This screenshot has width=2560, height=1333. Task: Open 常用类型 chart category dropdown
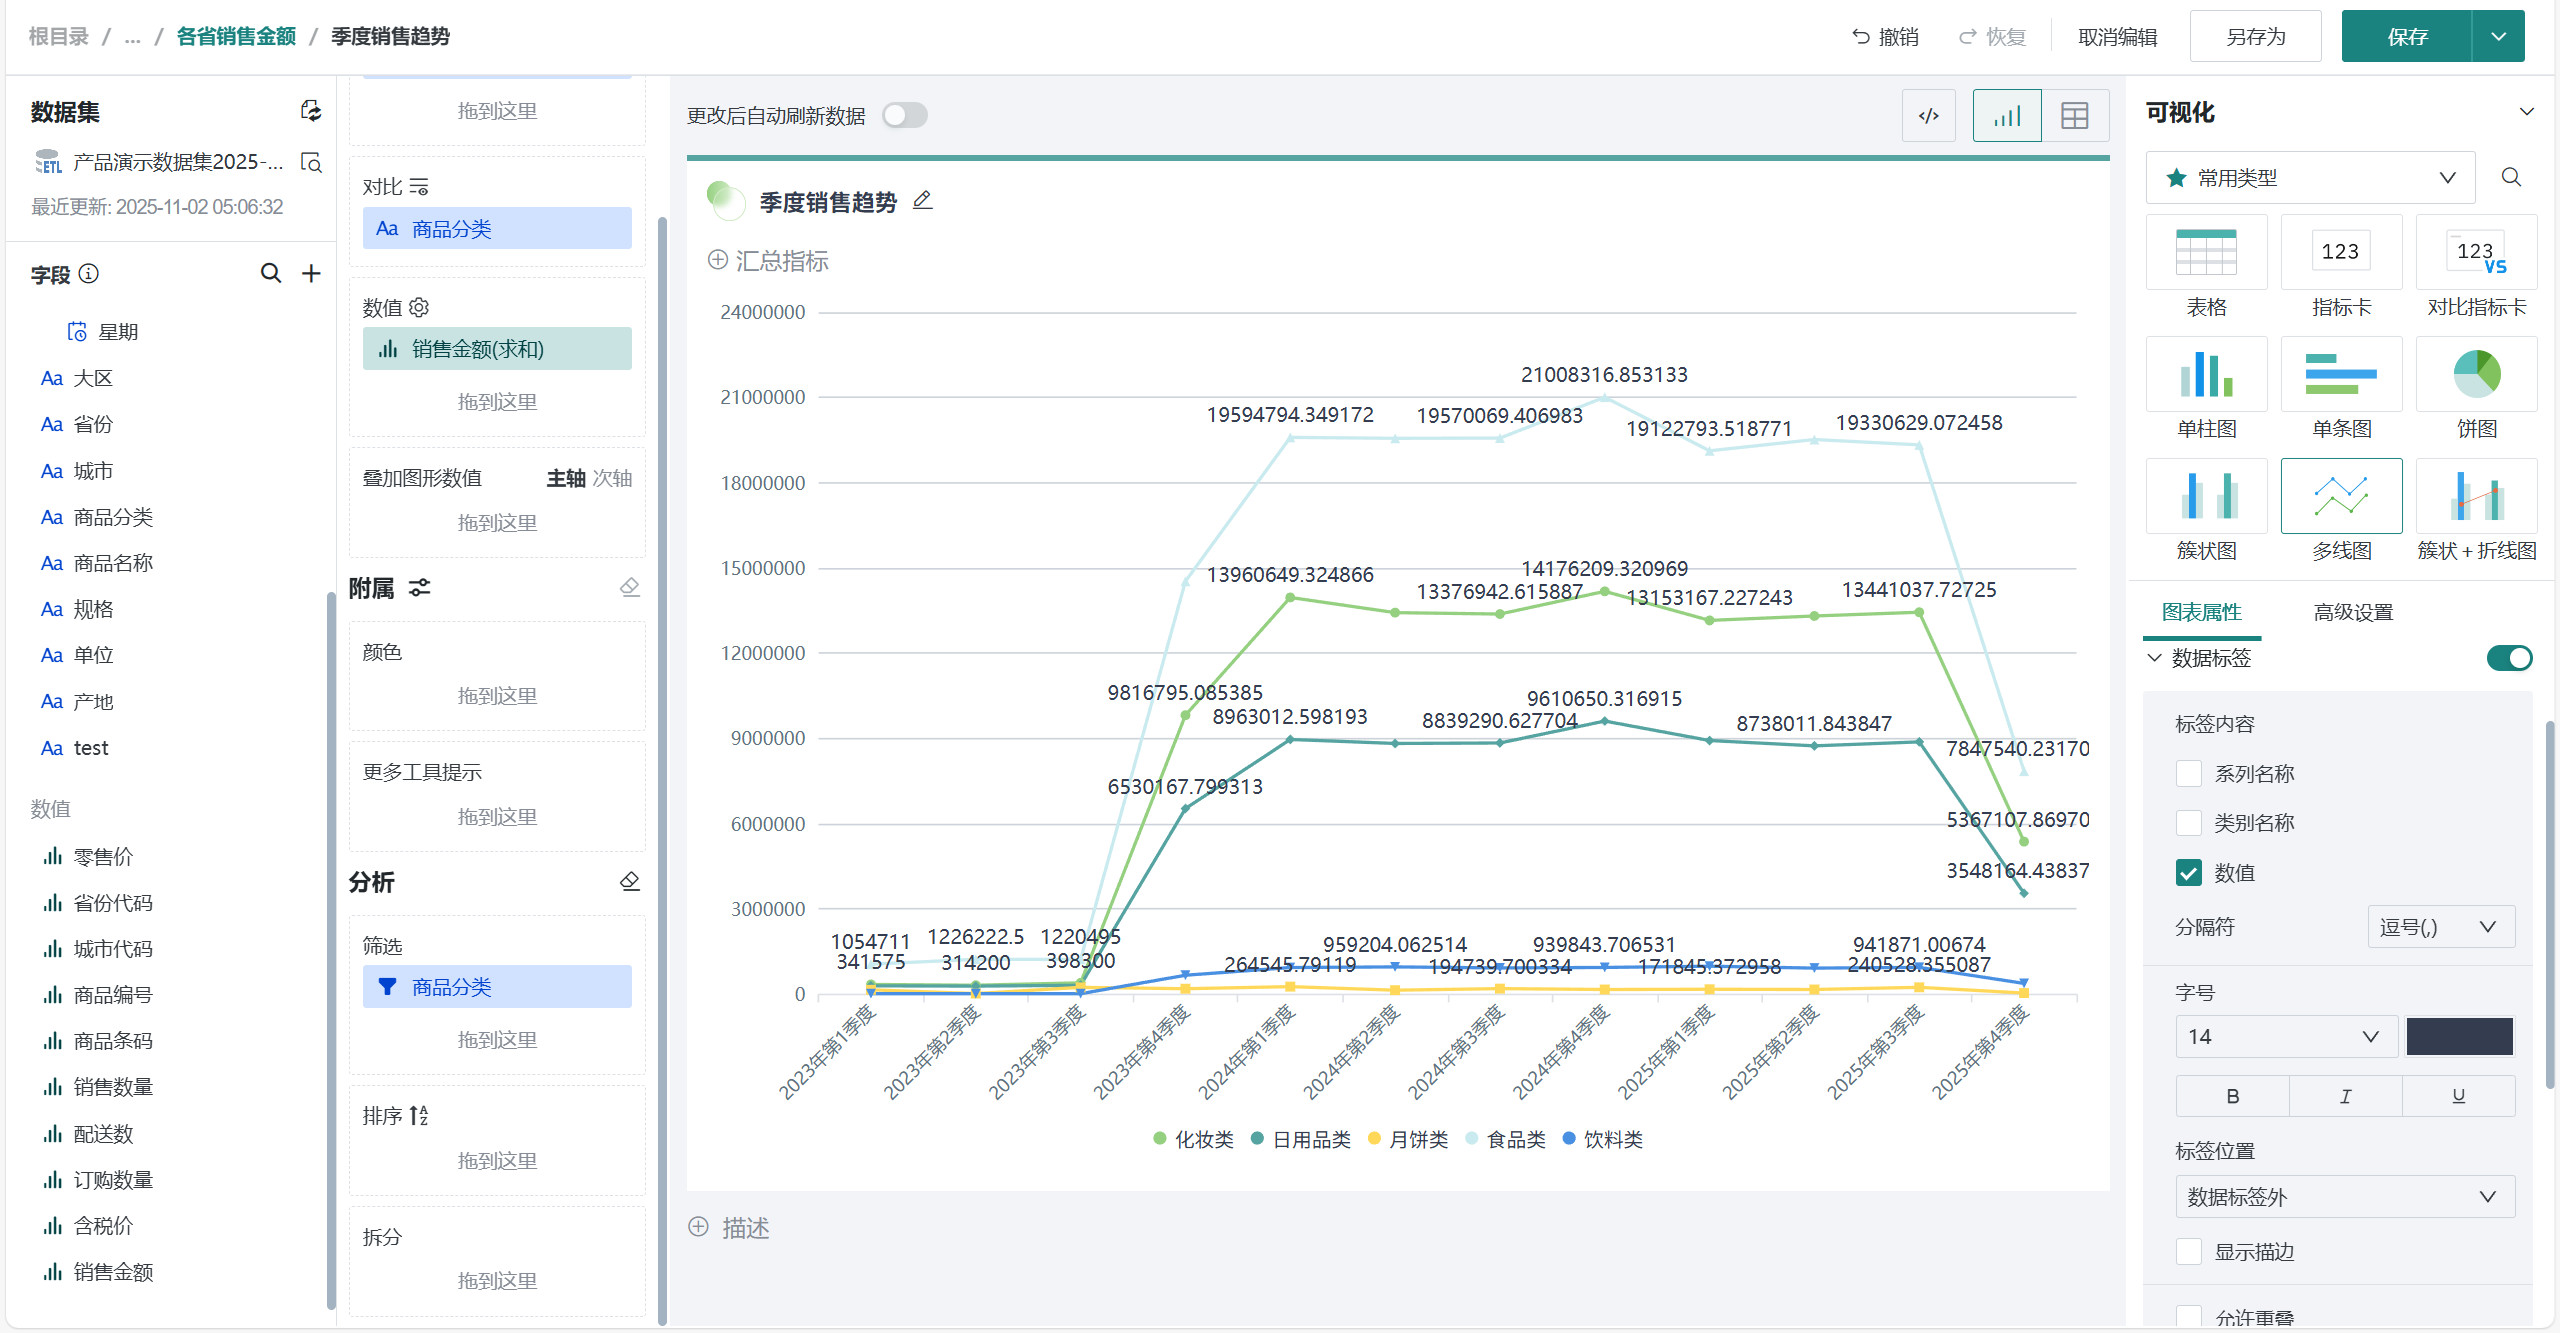(2310, 178)
